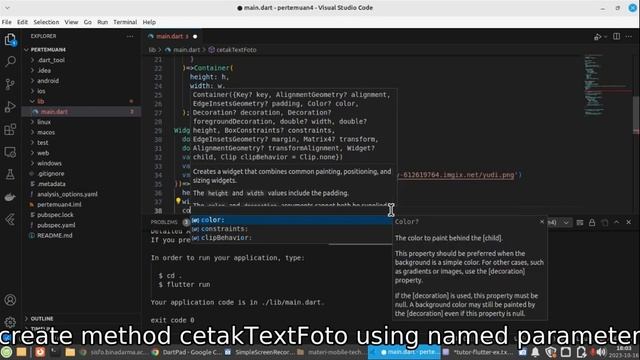Click the Run or Debug icon in editor toolbar
The width and height of the screenshot is (640, 360).
598,37
